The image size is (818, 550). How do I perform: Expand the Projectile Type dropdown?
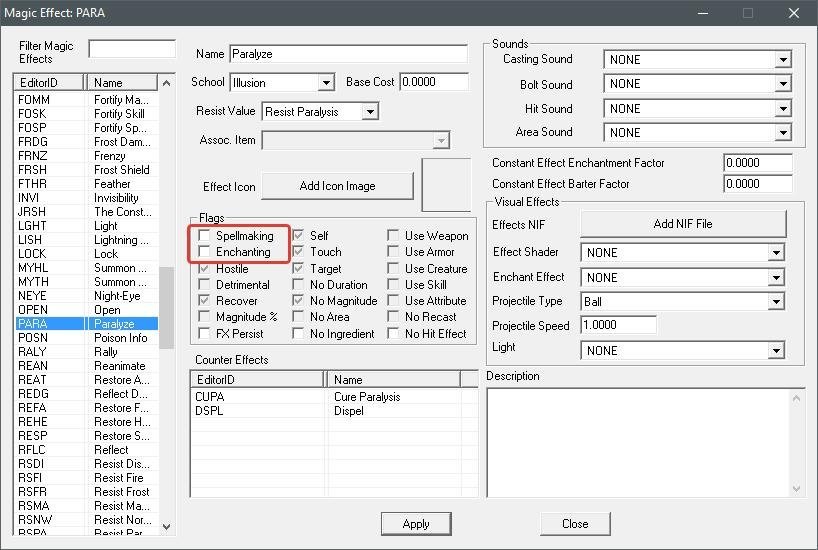tap(775, 302)
